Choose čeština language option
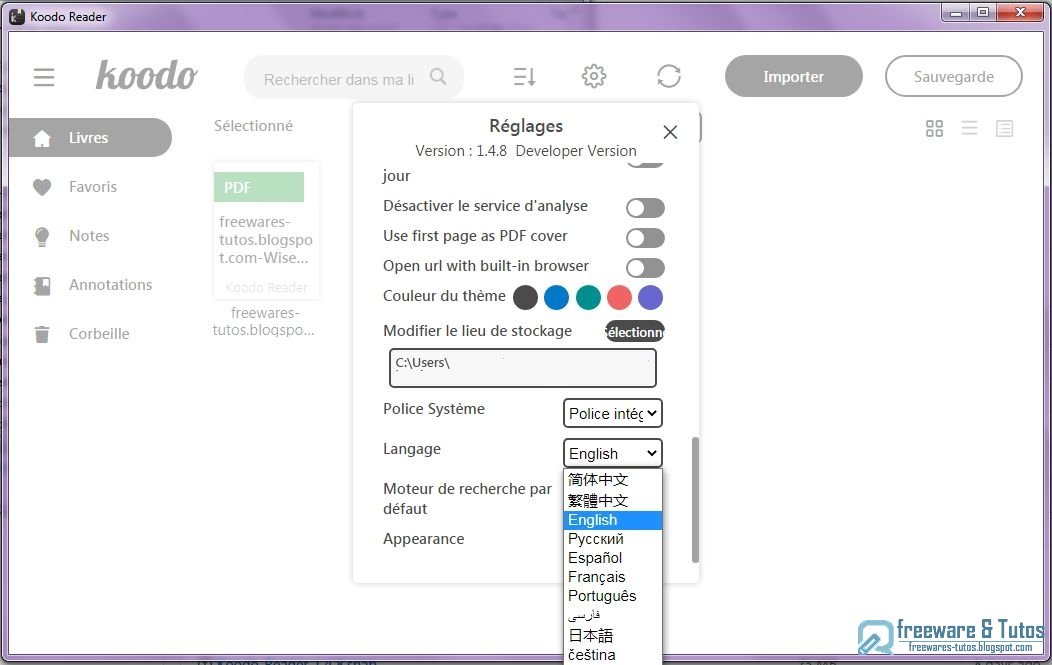The image size is (1052, 665). tap(613, 654)
